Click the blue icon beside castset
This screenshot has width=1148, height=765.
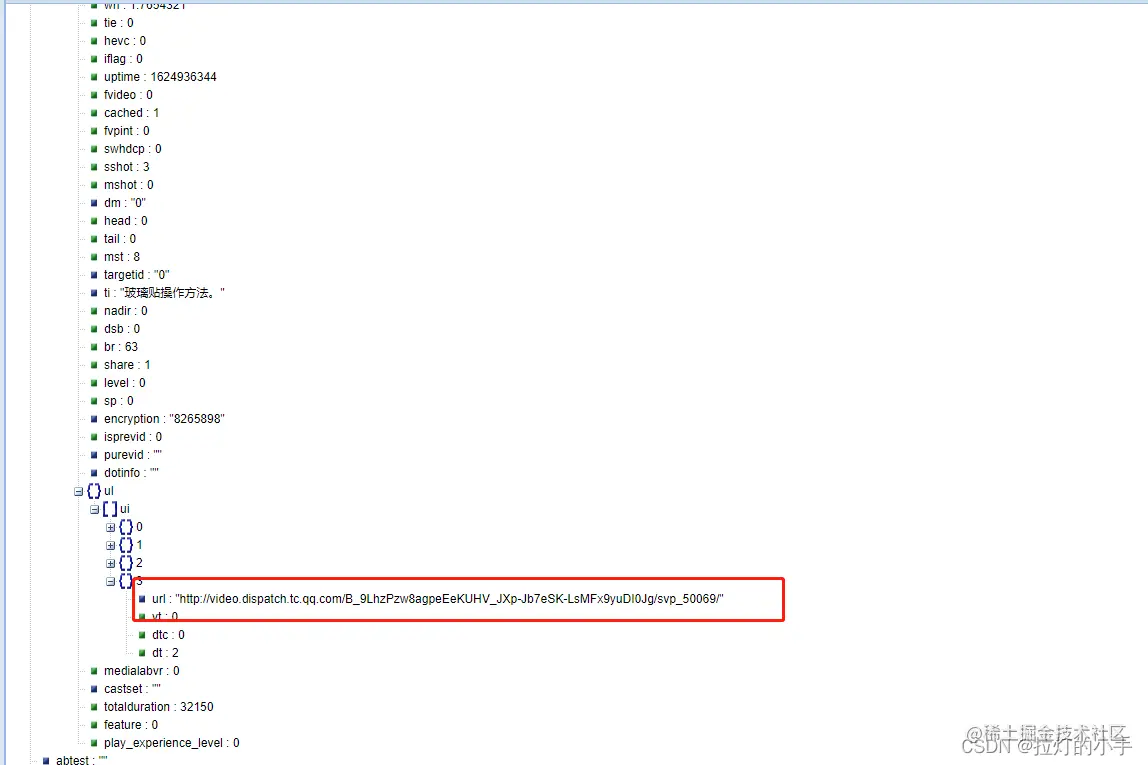point(94,690)
